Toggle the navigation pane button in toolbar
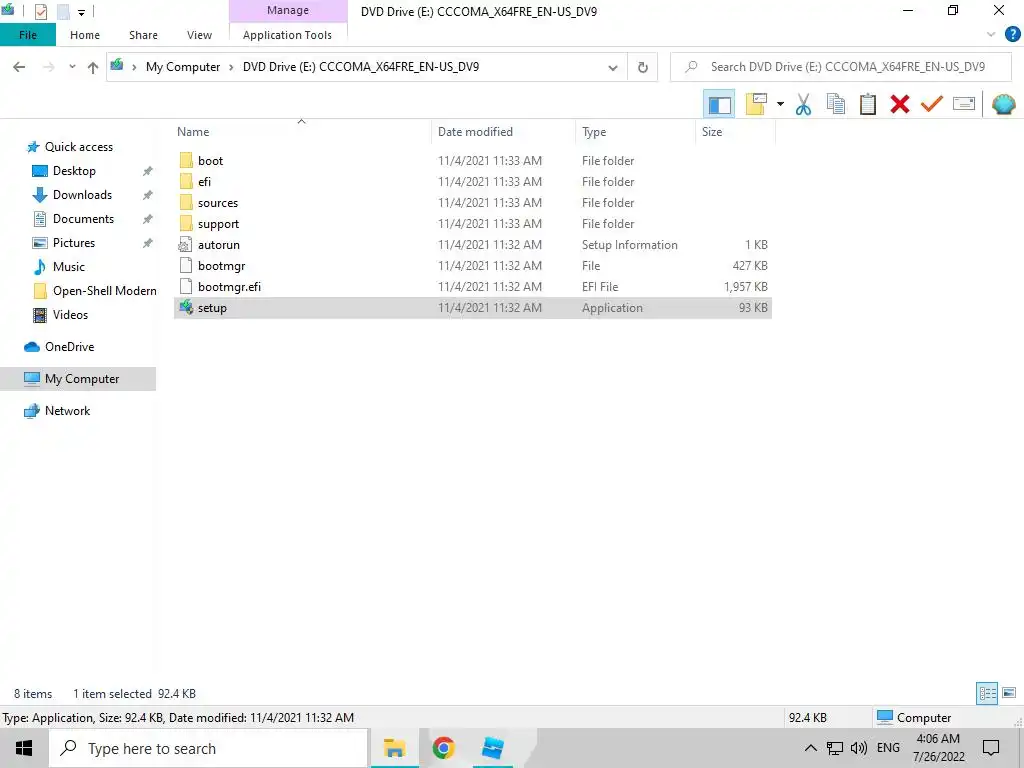1024x768 pixels. point(719,104)
